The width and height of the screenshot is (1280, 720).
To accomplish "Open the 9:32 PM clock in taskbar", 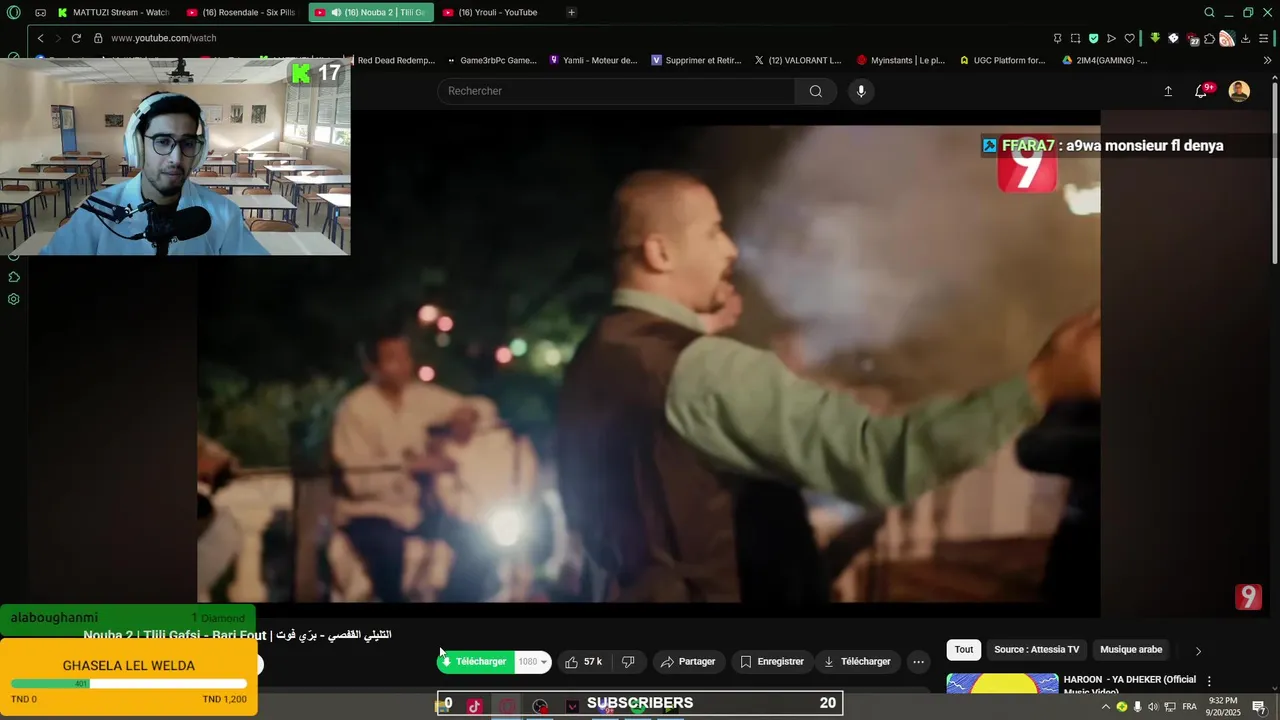I will (1224, 706).
